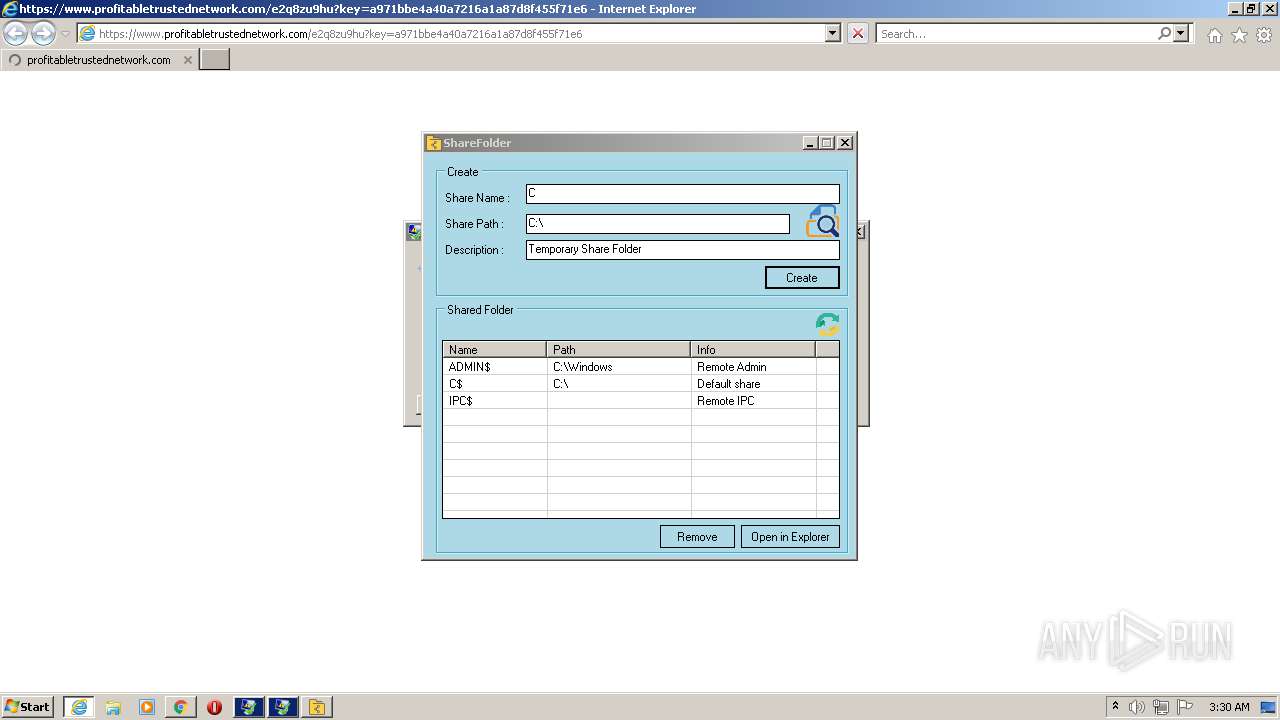Click the browser Search box

point(1016,33)
